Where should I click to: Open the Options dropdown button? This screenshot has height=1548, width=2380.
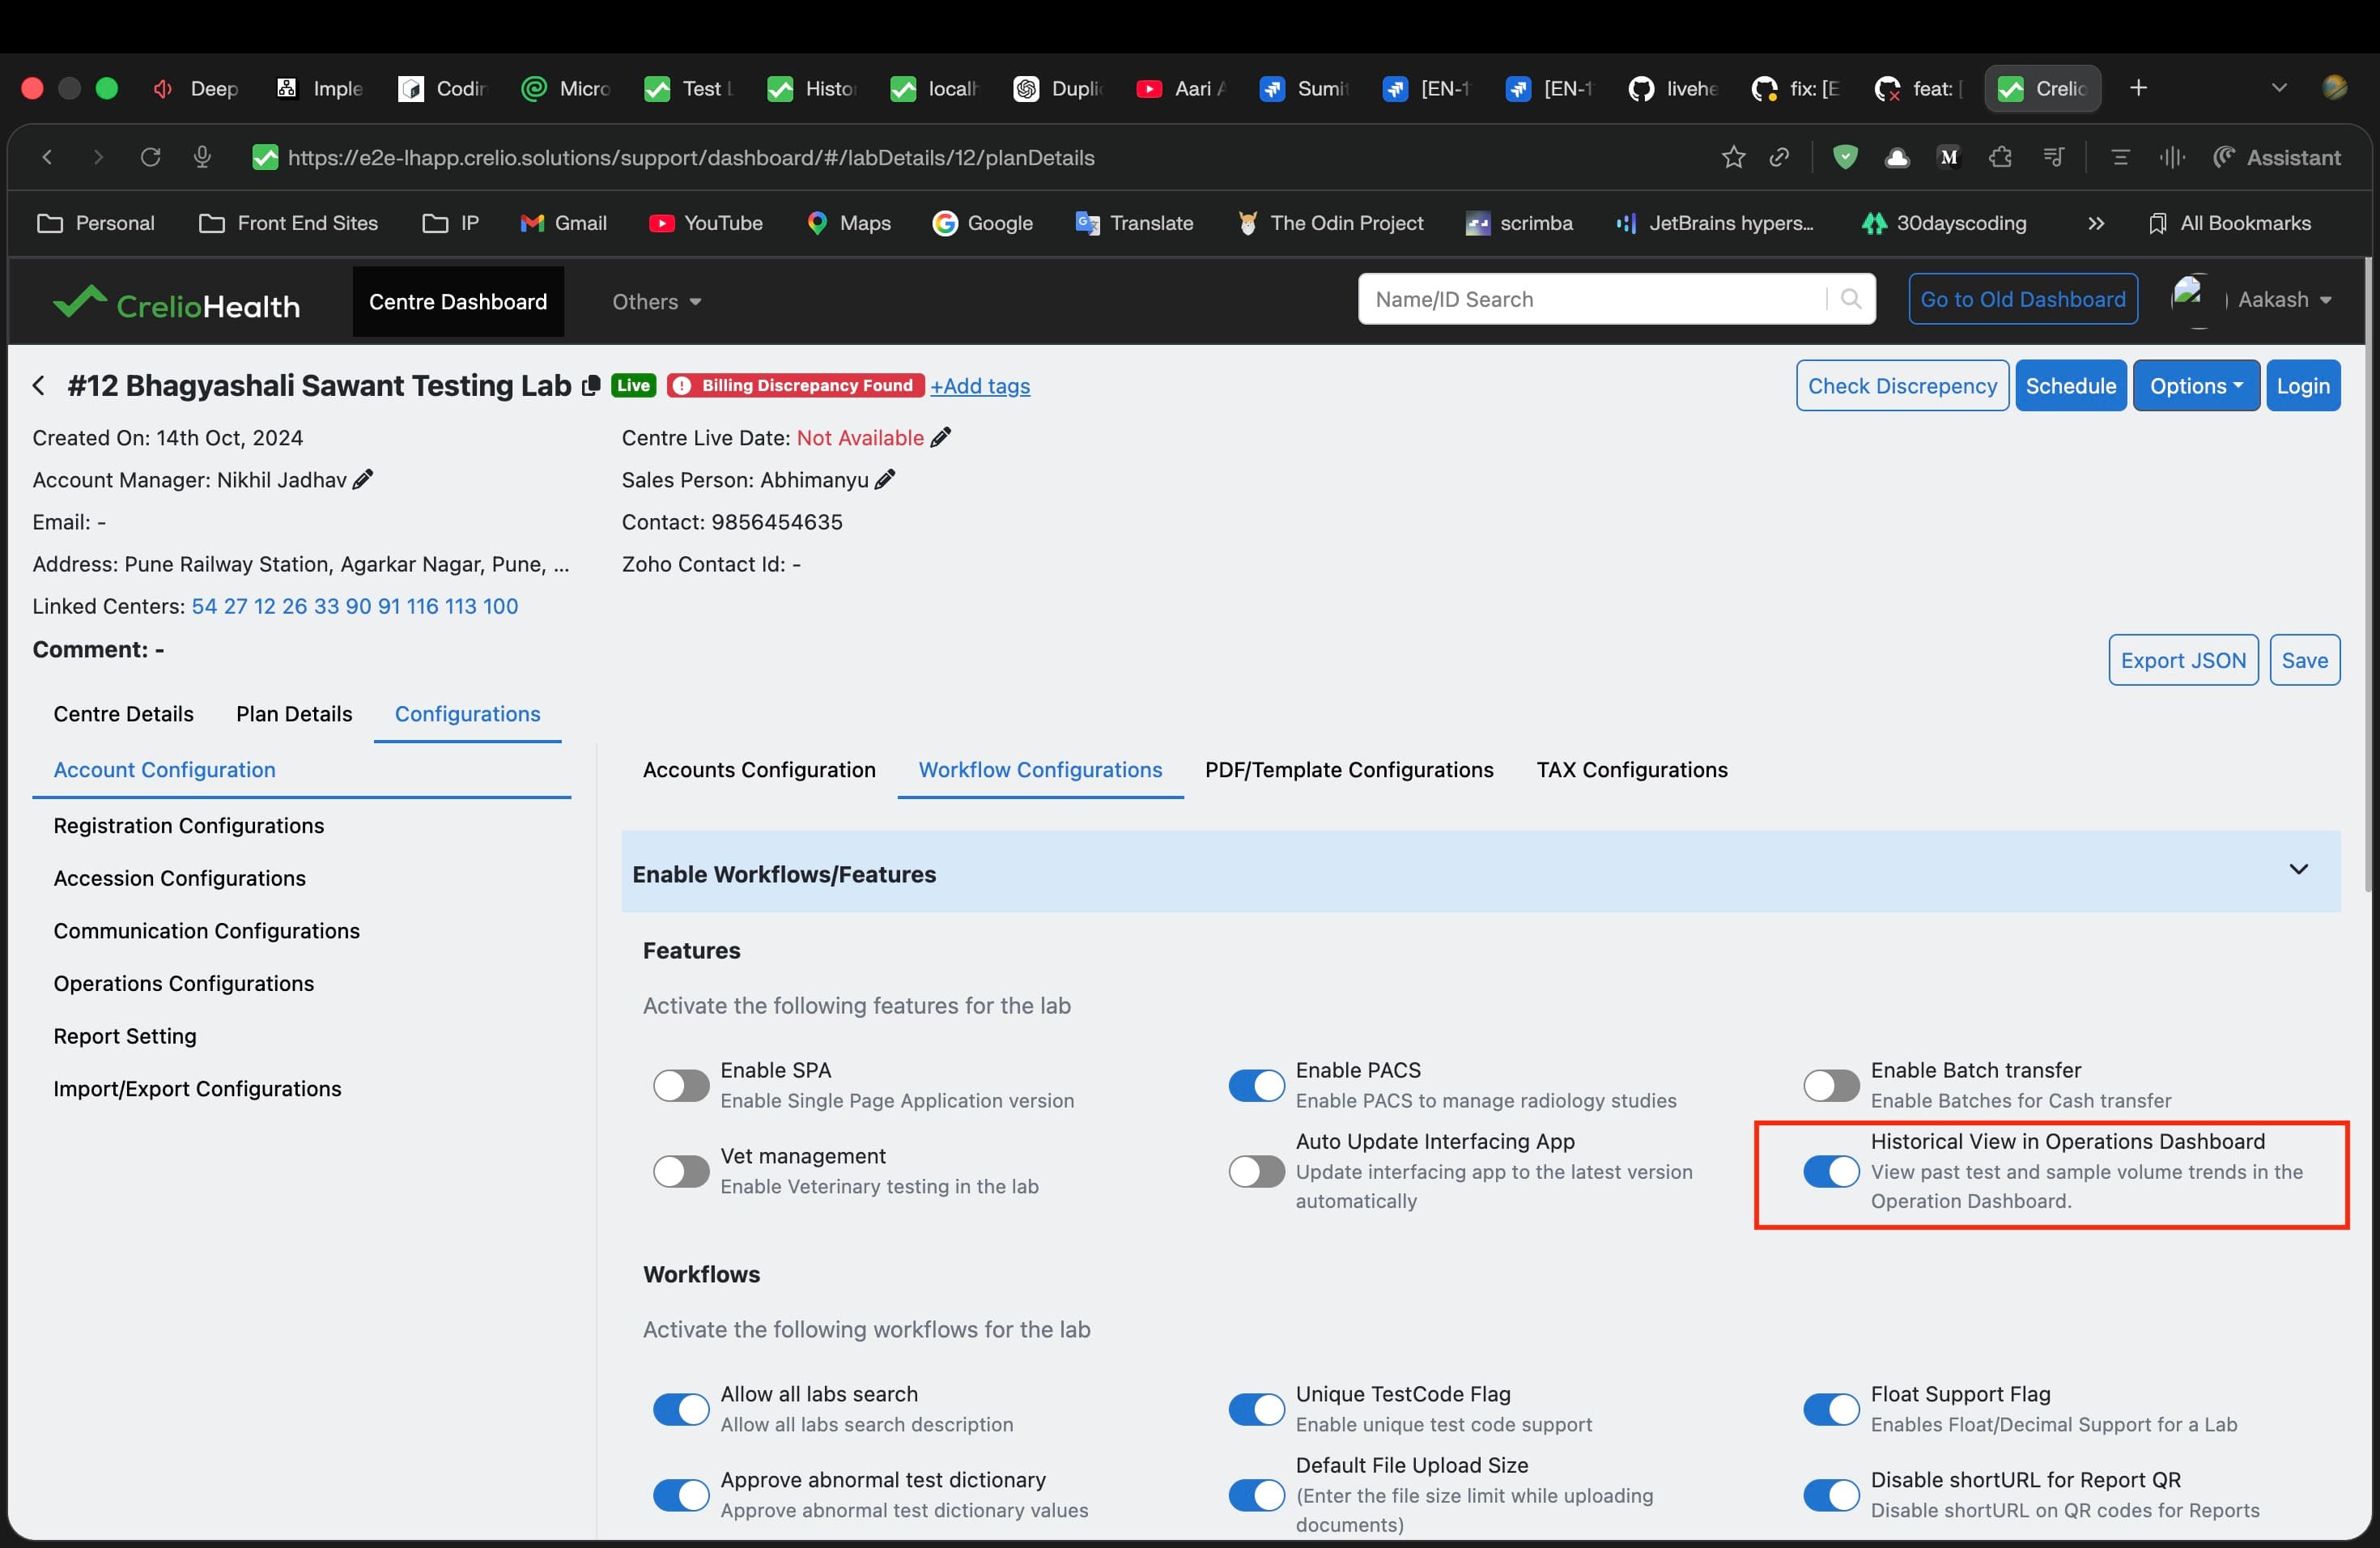pyautogui.click(x=2196, y=386)
